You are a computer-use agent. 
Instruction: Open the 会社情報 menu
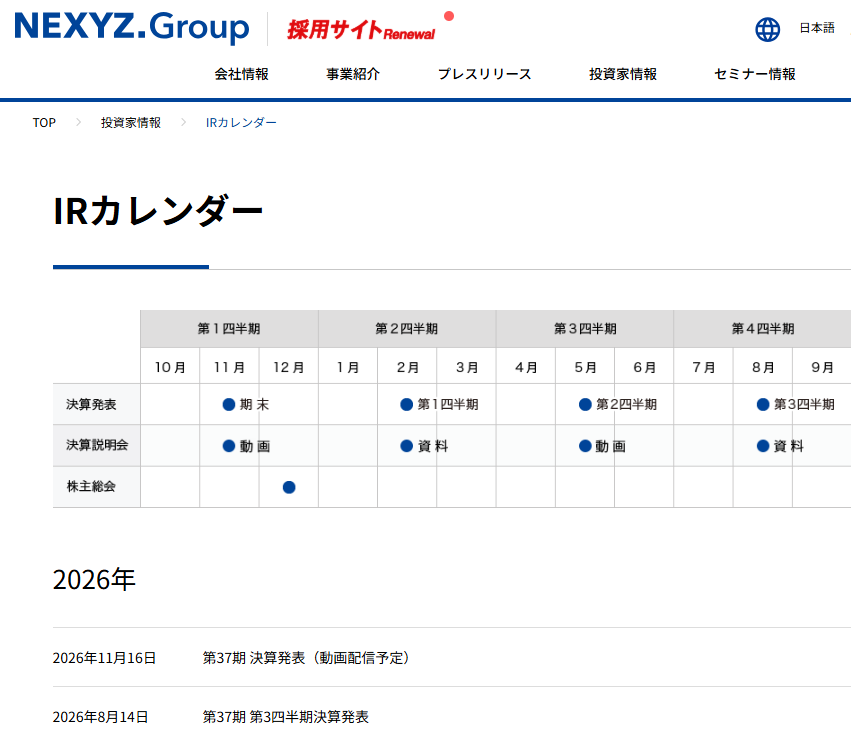pos(242,74)
